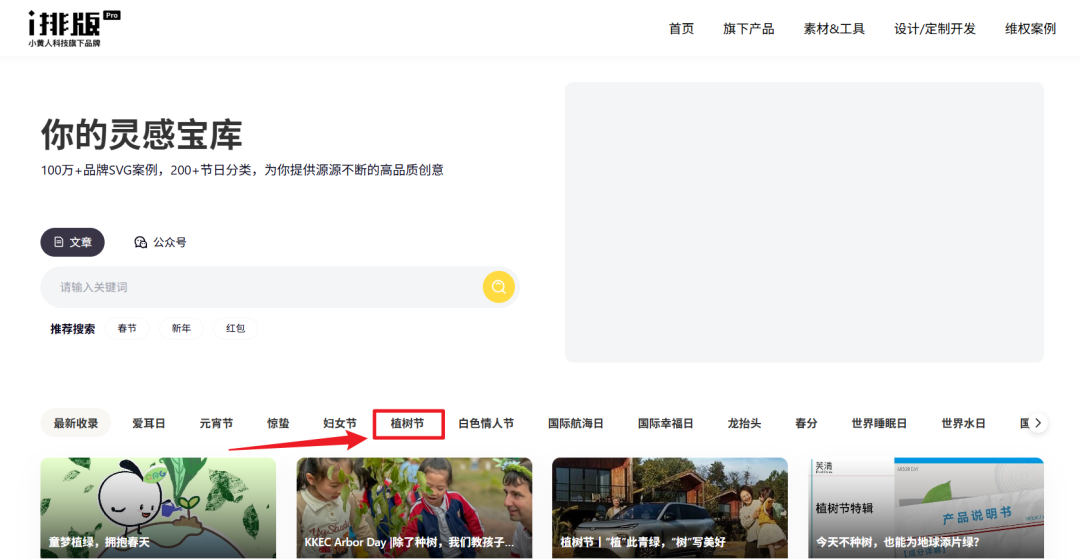
Task: Select the 龙抬头 category tab
Action: pos(744,423)
